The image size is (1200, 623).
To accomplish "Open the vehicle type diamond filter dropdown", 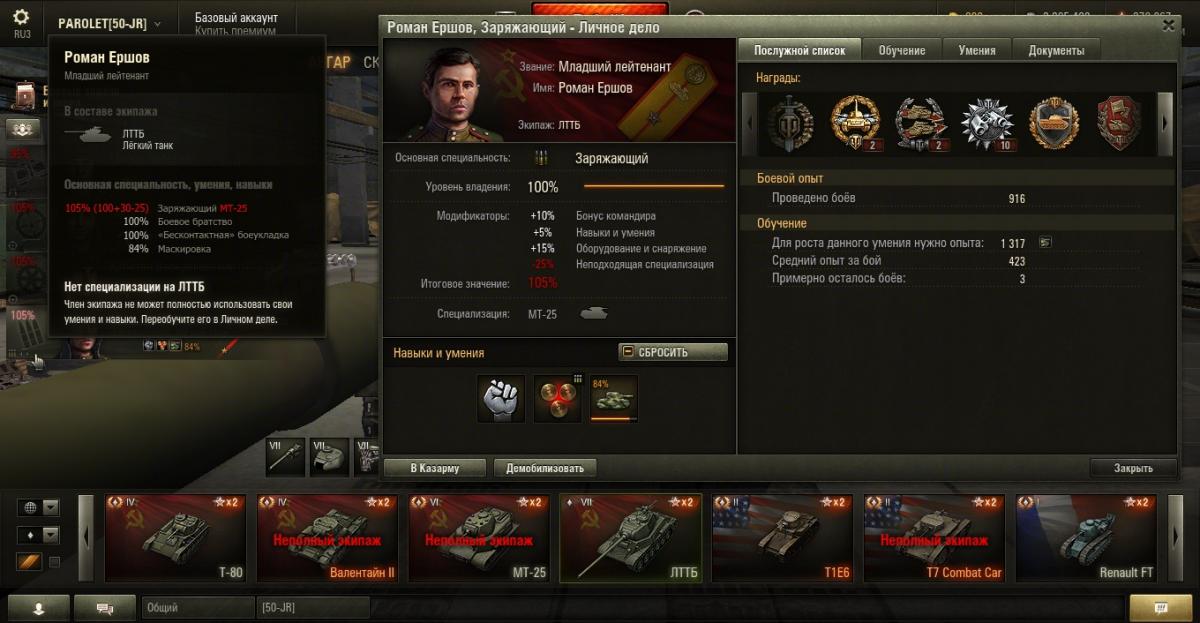I will click(39, 535).
